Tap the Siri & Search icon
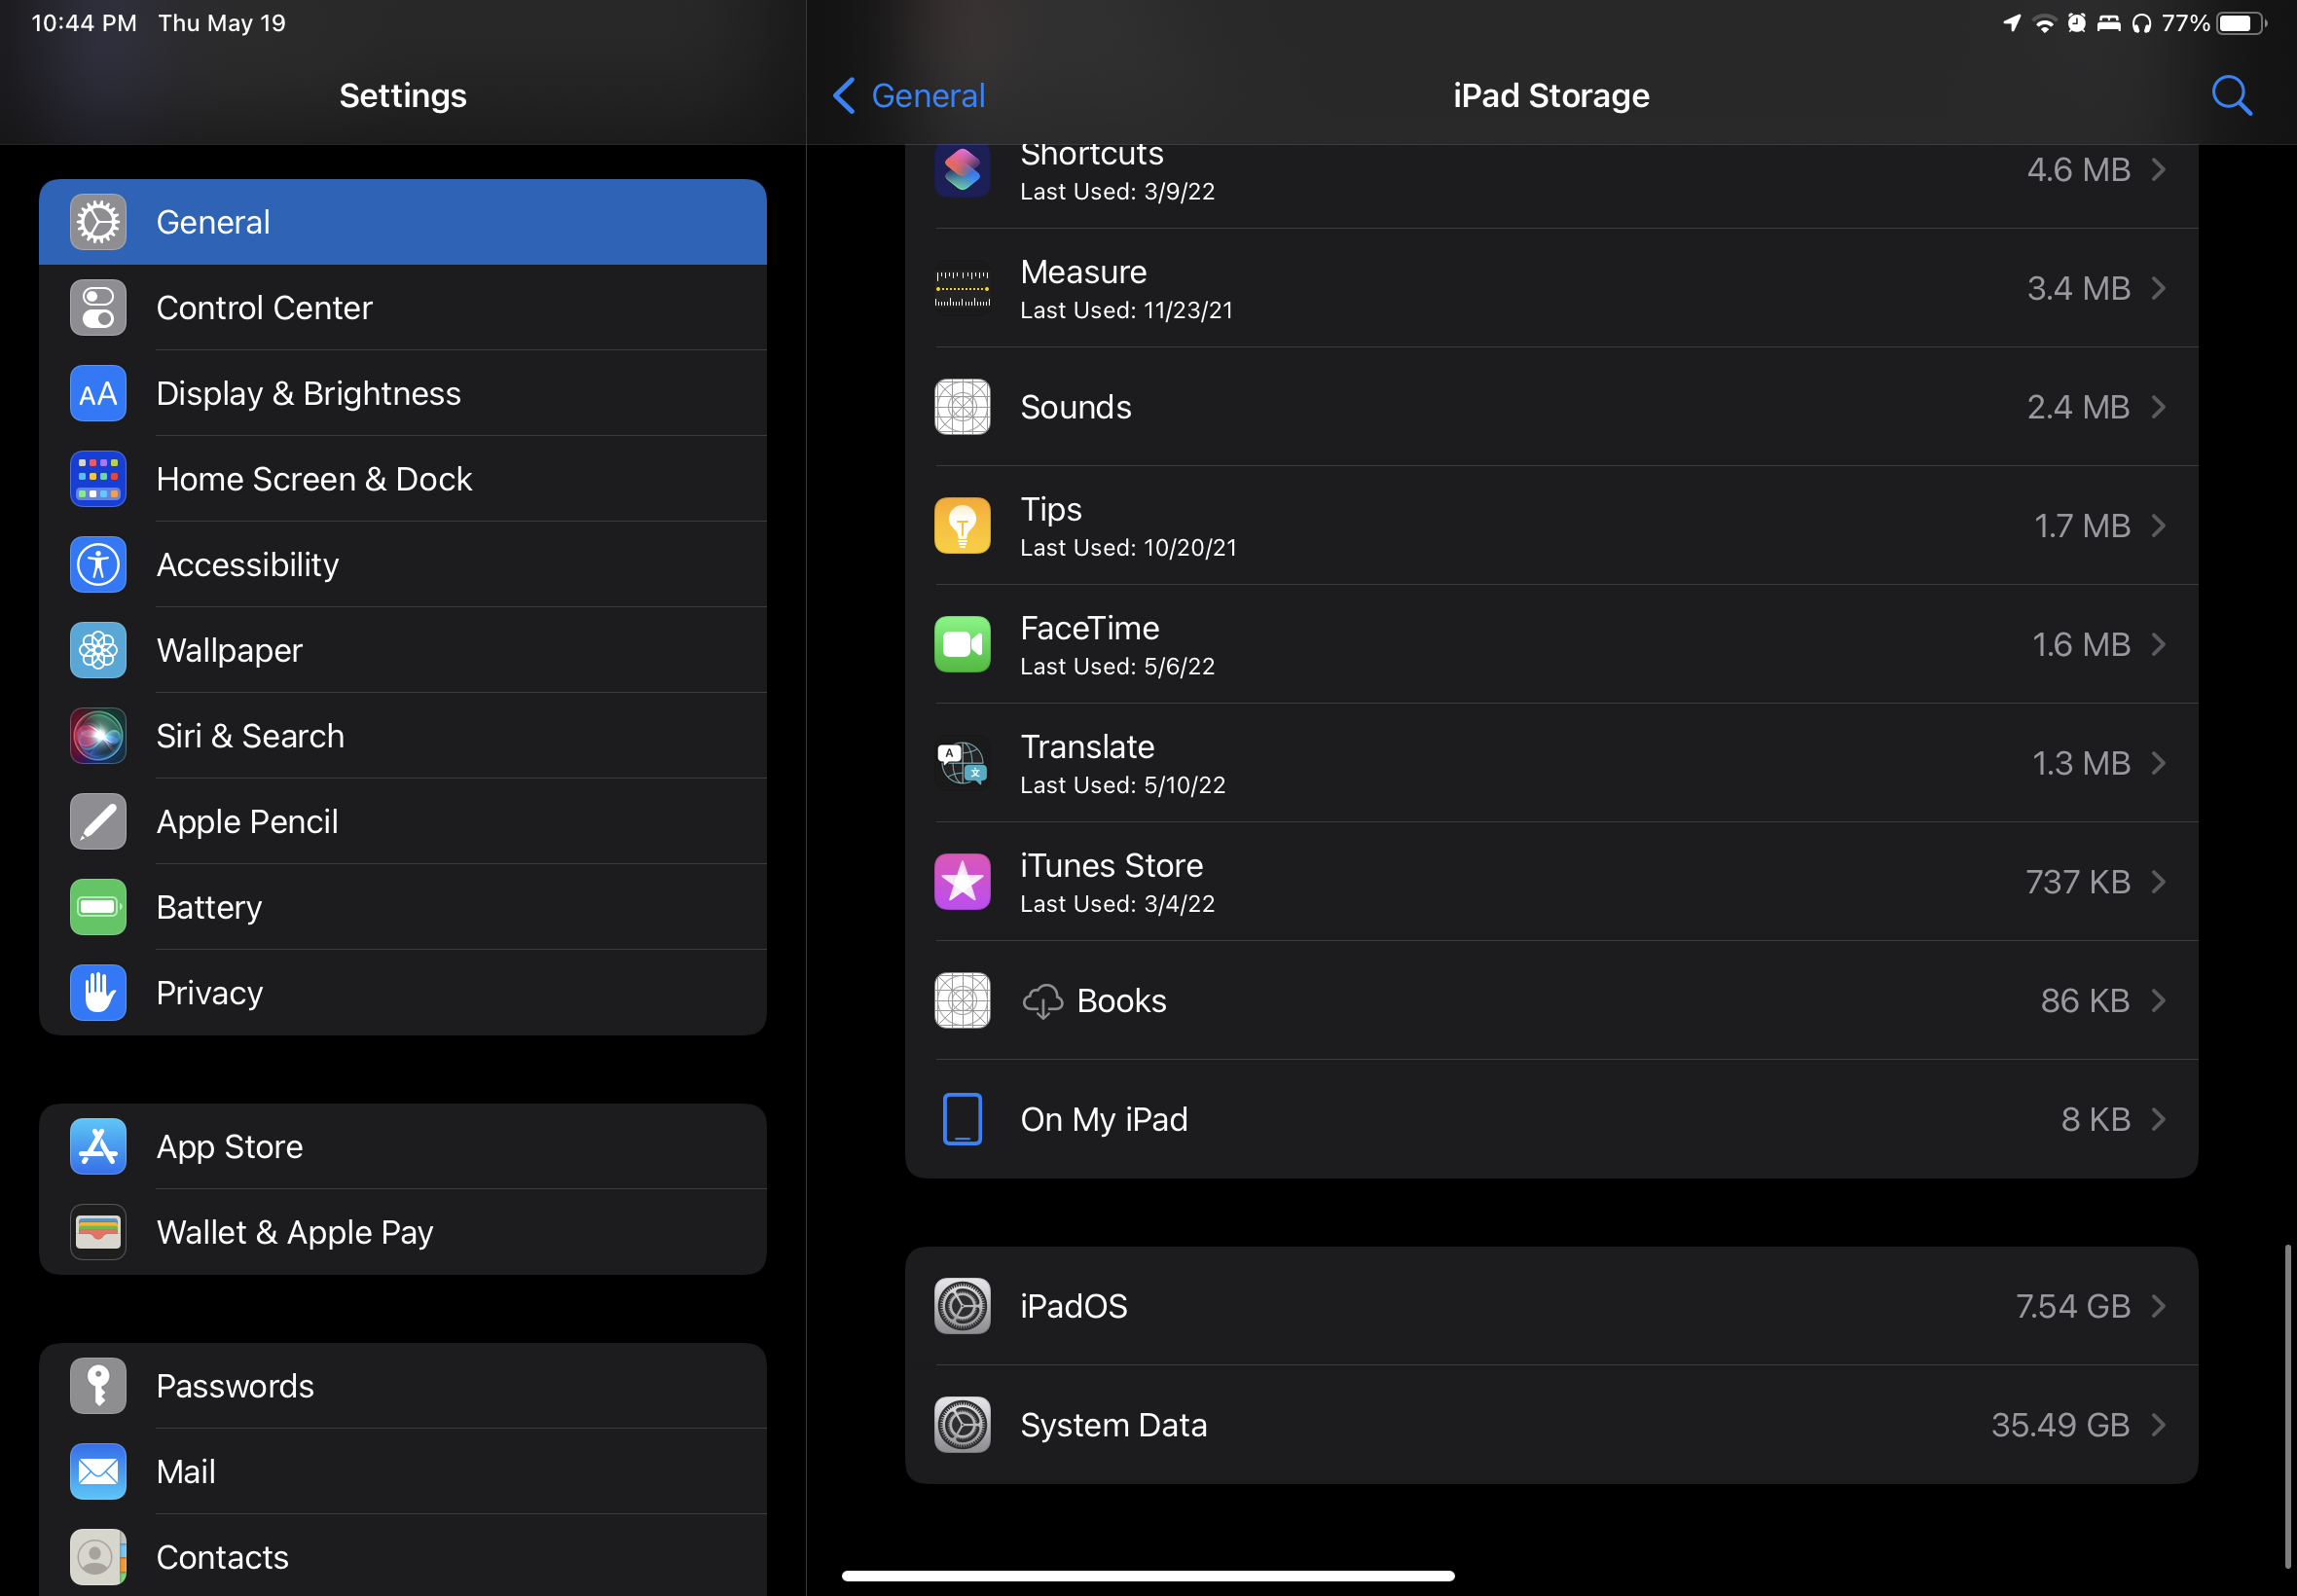This screenshot has height=1596, width=2297. (98, 736)
